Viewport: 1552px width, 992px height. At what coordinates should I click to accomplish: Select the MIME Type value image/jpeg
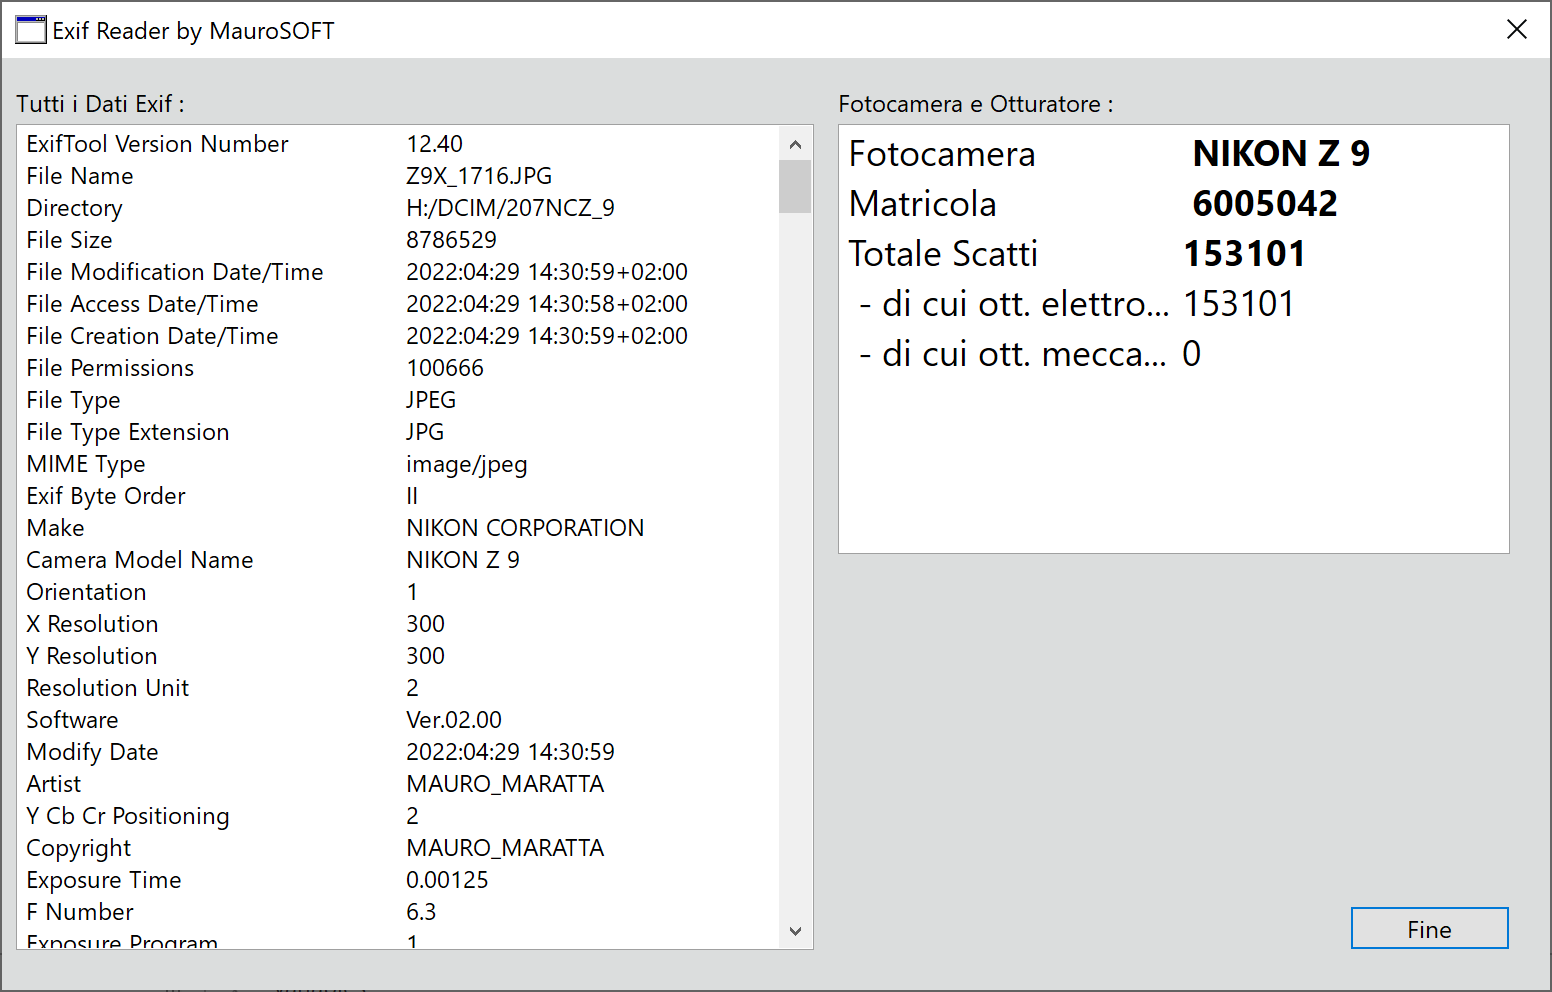coord(467,464)
